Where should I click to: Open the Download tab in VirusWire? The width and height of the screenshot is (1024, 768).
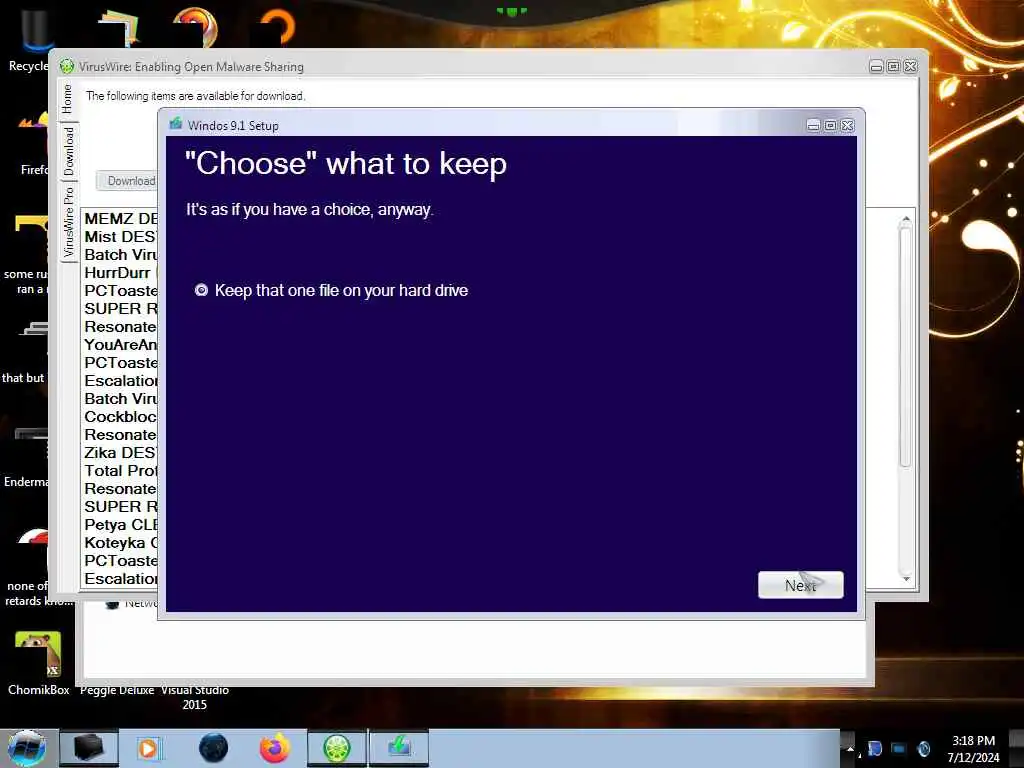coord(69,152)
